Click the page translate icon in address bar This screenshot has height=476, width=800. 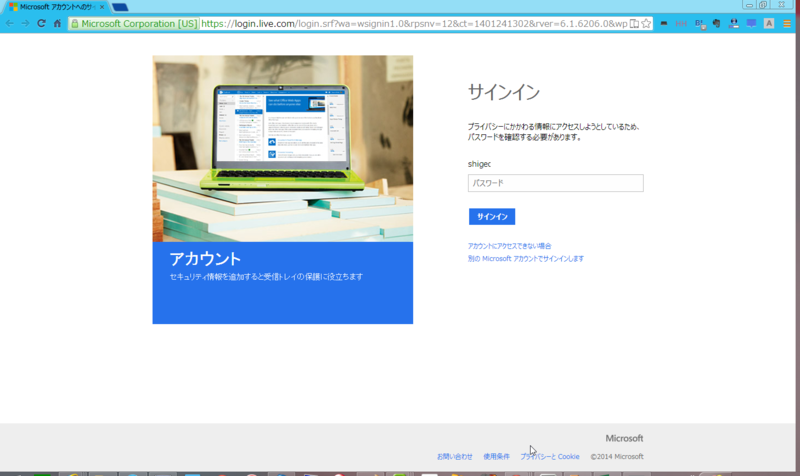(634, 23)
